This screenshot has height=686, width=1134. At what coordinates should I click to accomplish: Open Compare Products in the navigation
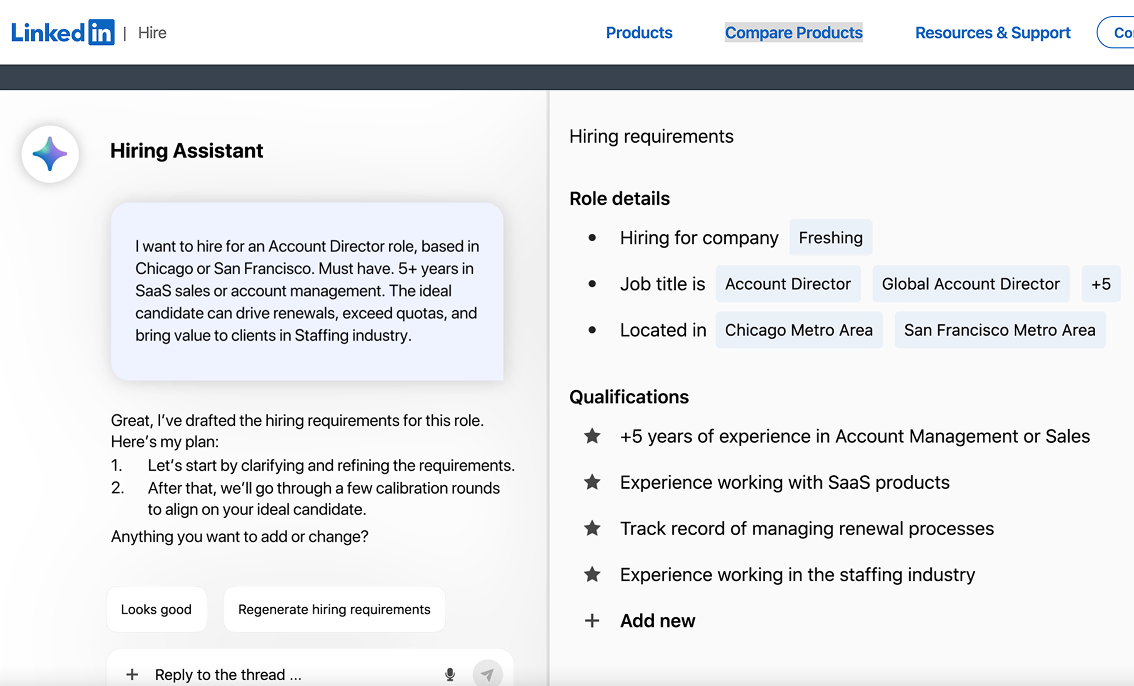(x=793, y=33)
